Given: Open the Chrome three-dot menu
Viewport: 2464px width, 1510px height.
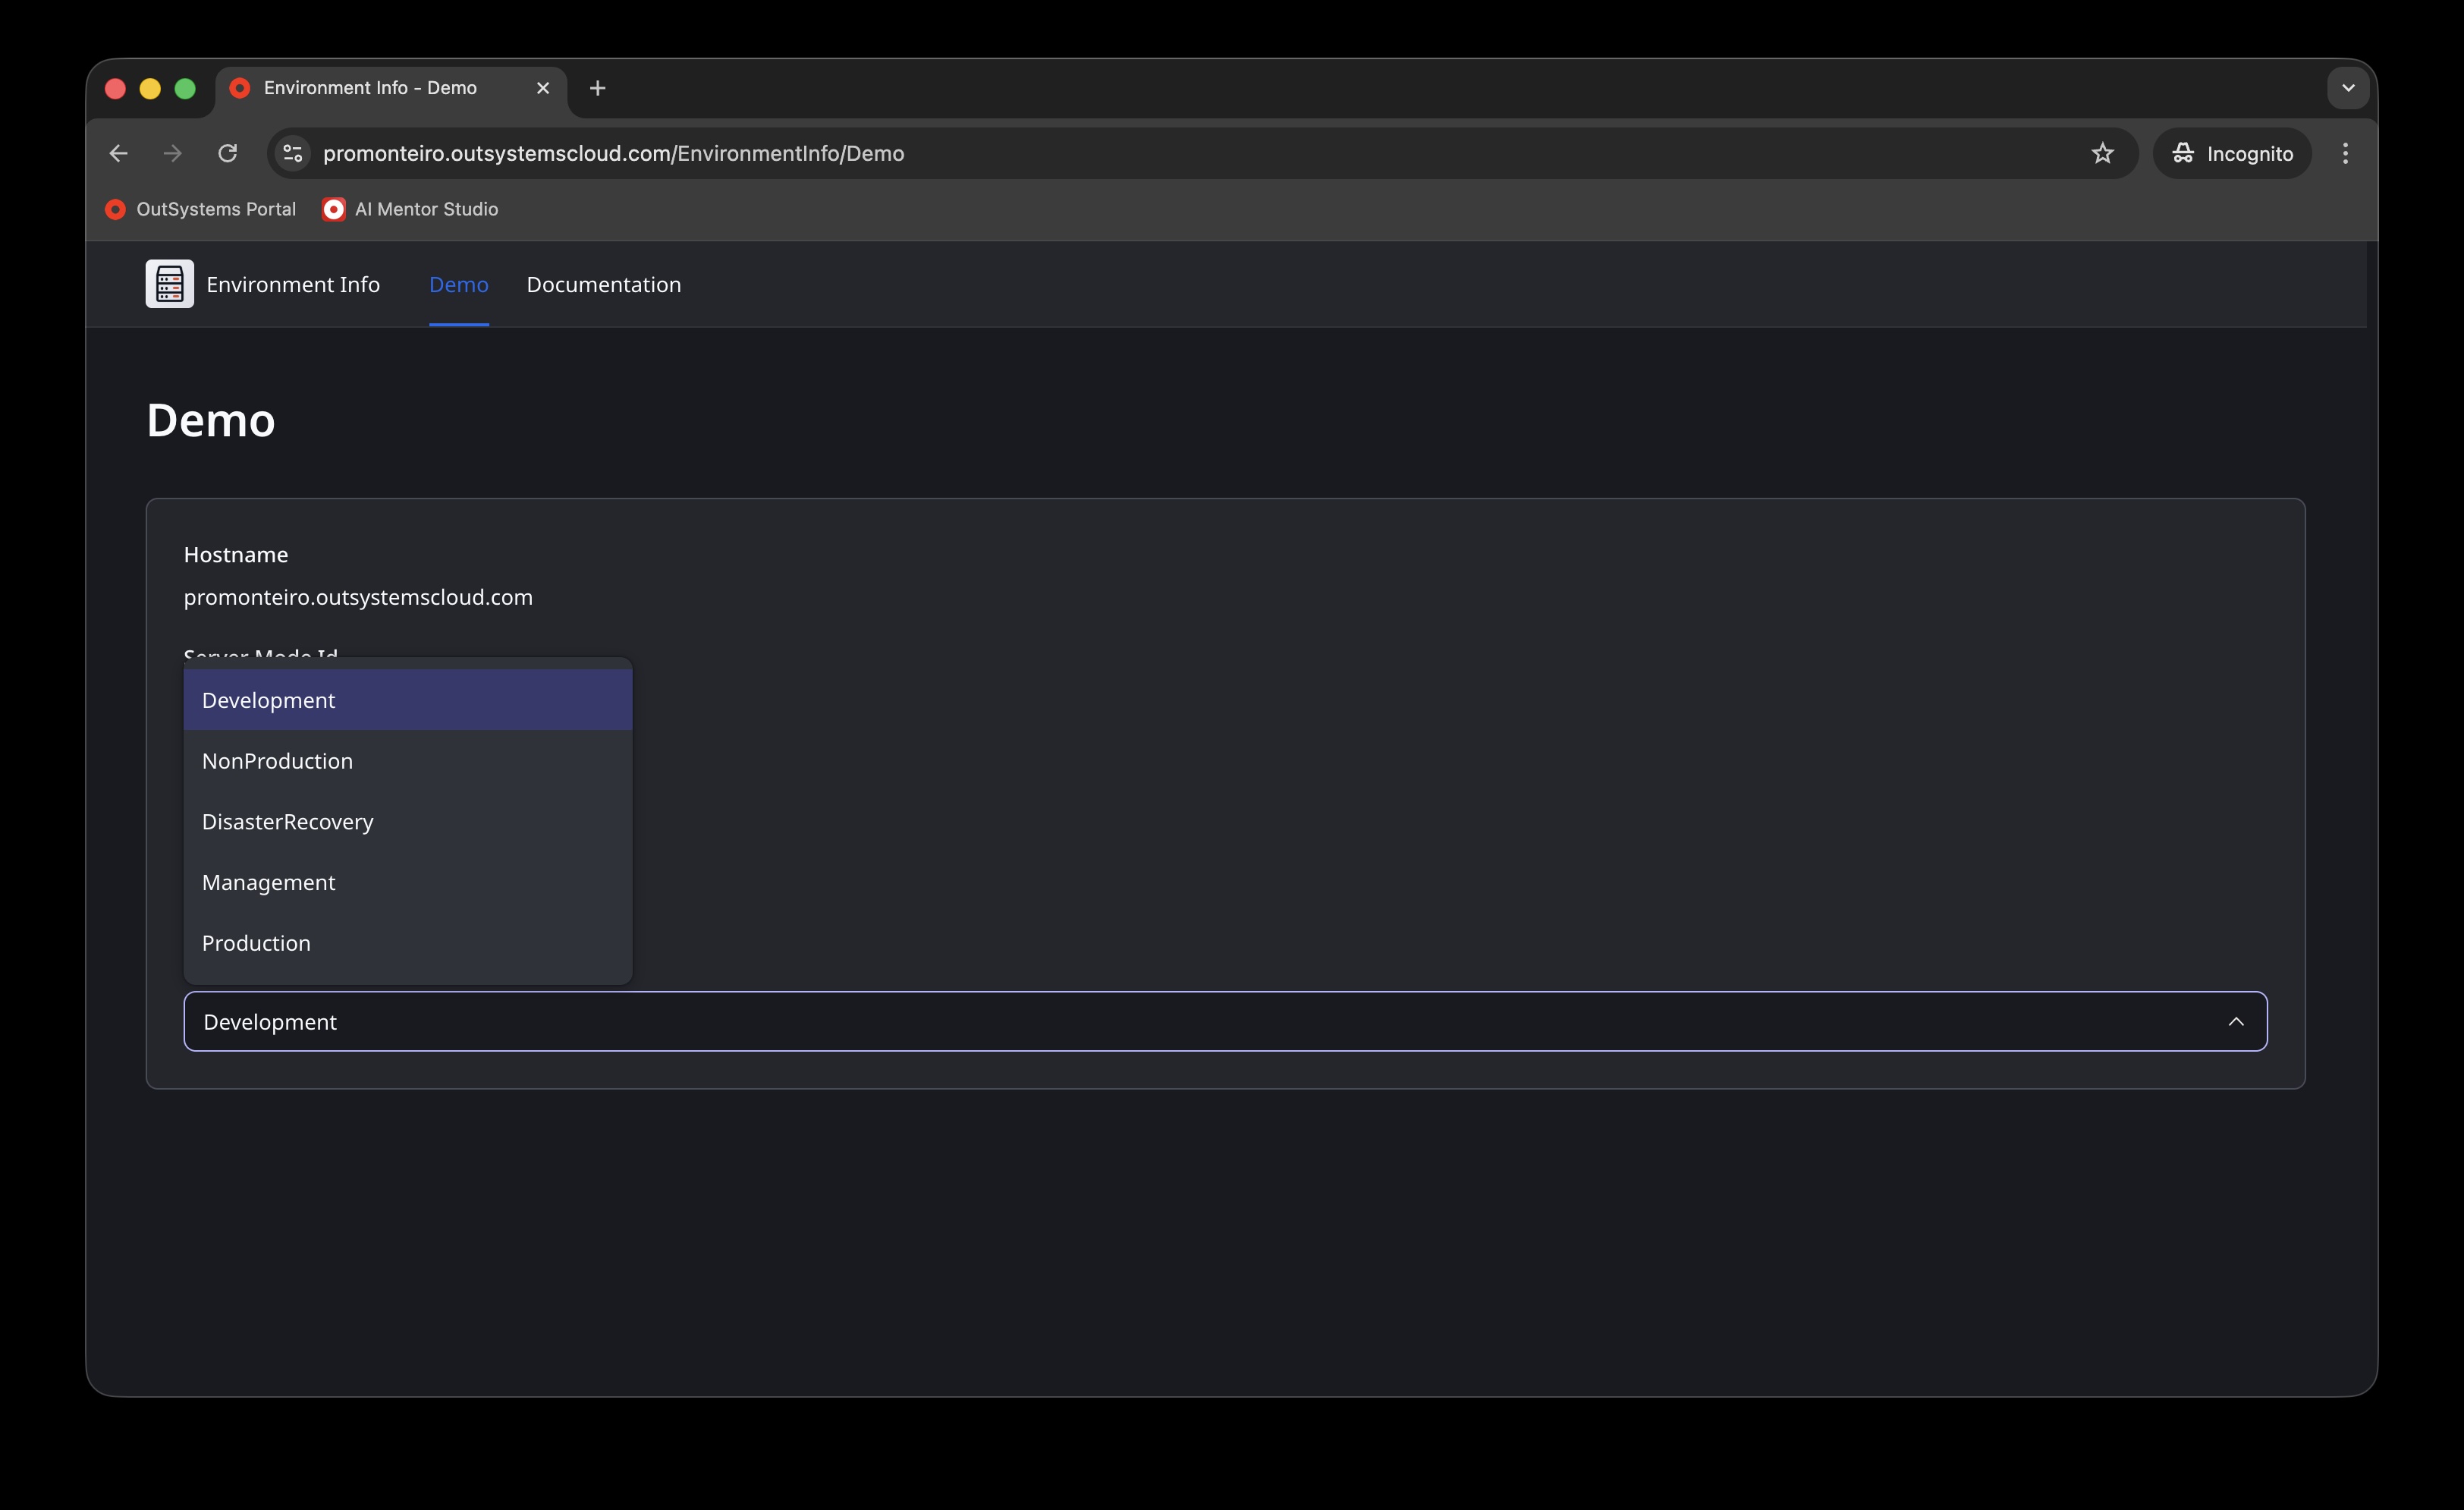Looking at the screenshot, I should point(2346,153).
